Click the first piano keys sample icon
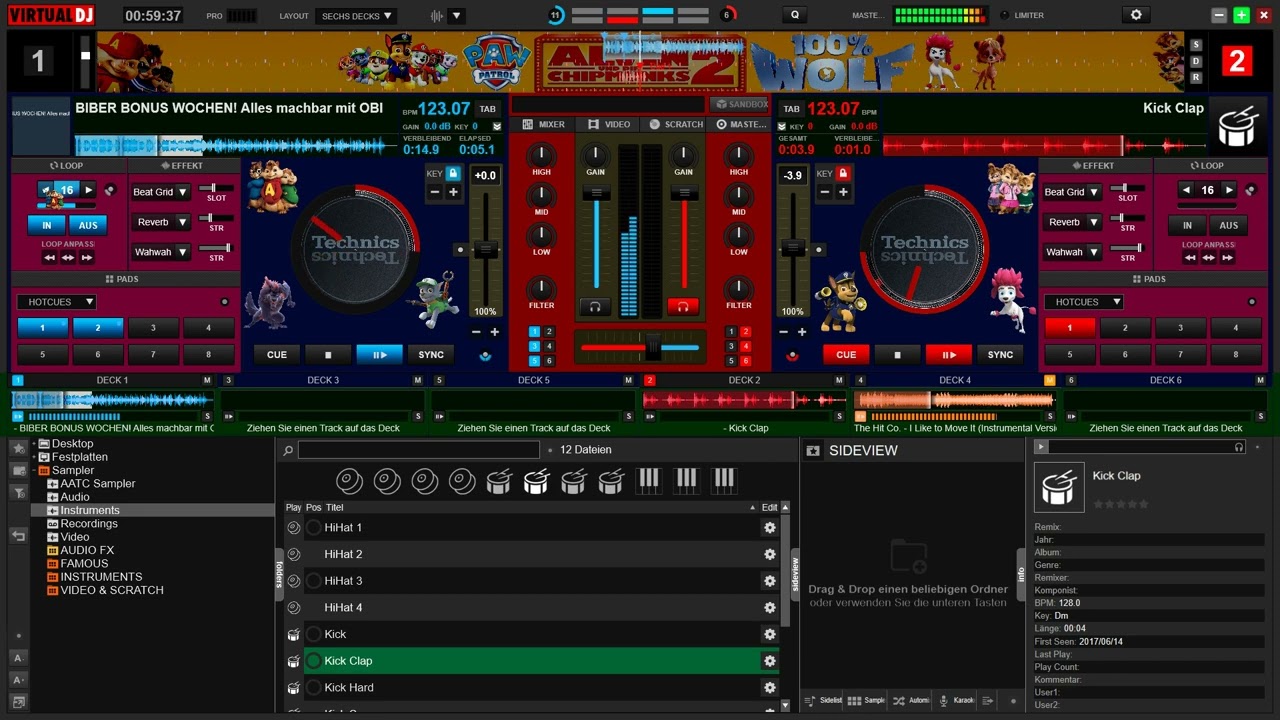Viewport: 1280px width, 720px height. point(649,481)
